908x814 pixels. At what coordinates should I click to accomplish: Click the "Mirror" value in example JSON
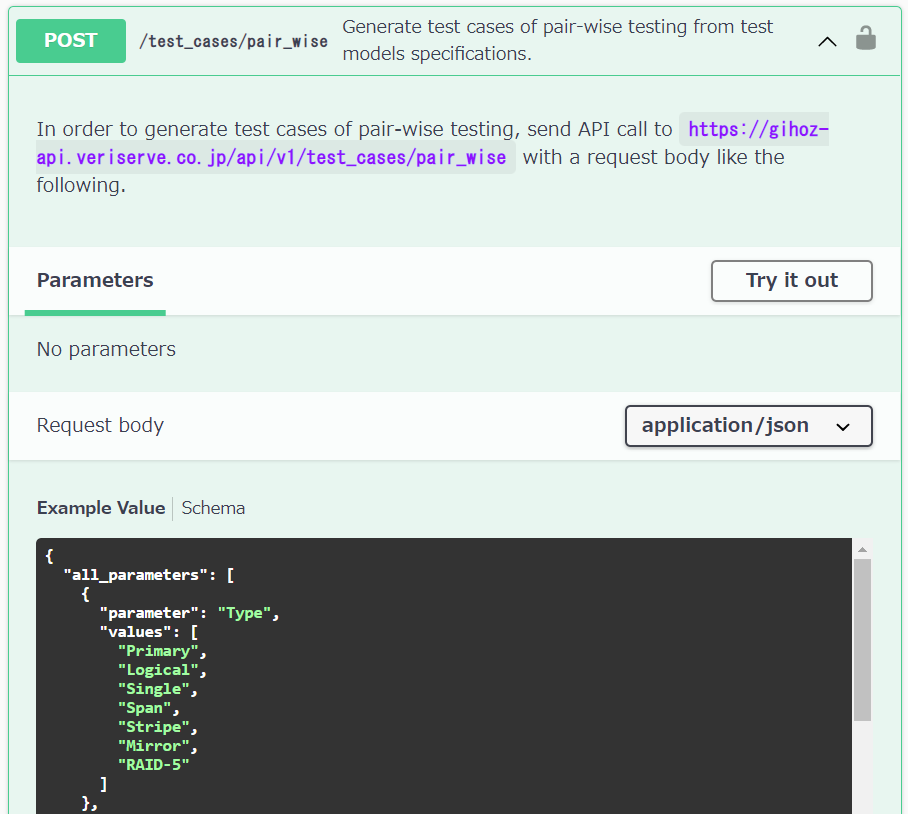pyautogui.click(x=153, y=746)
